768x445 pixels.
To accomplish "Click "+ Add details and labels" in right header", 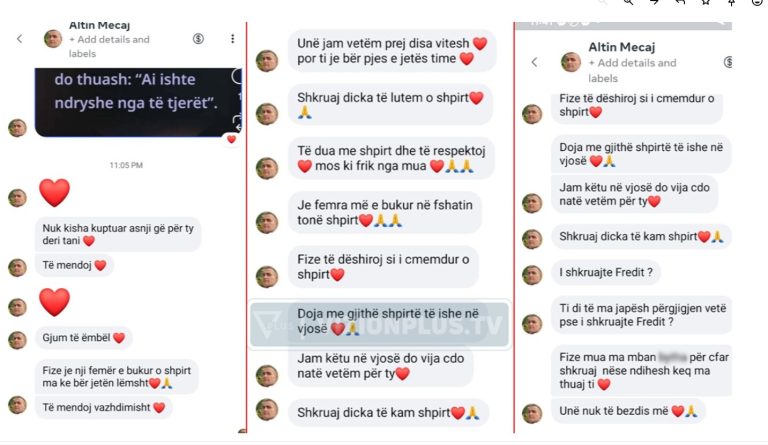I will tap(632, 70).
